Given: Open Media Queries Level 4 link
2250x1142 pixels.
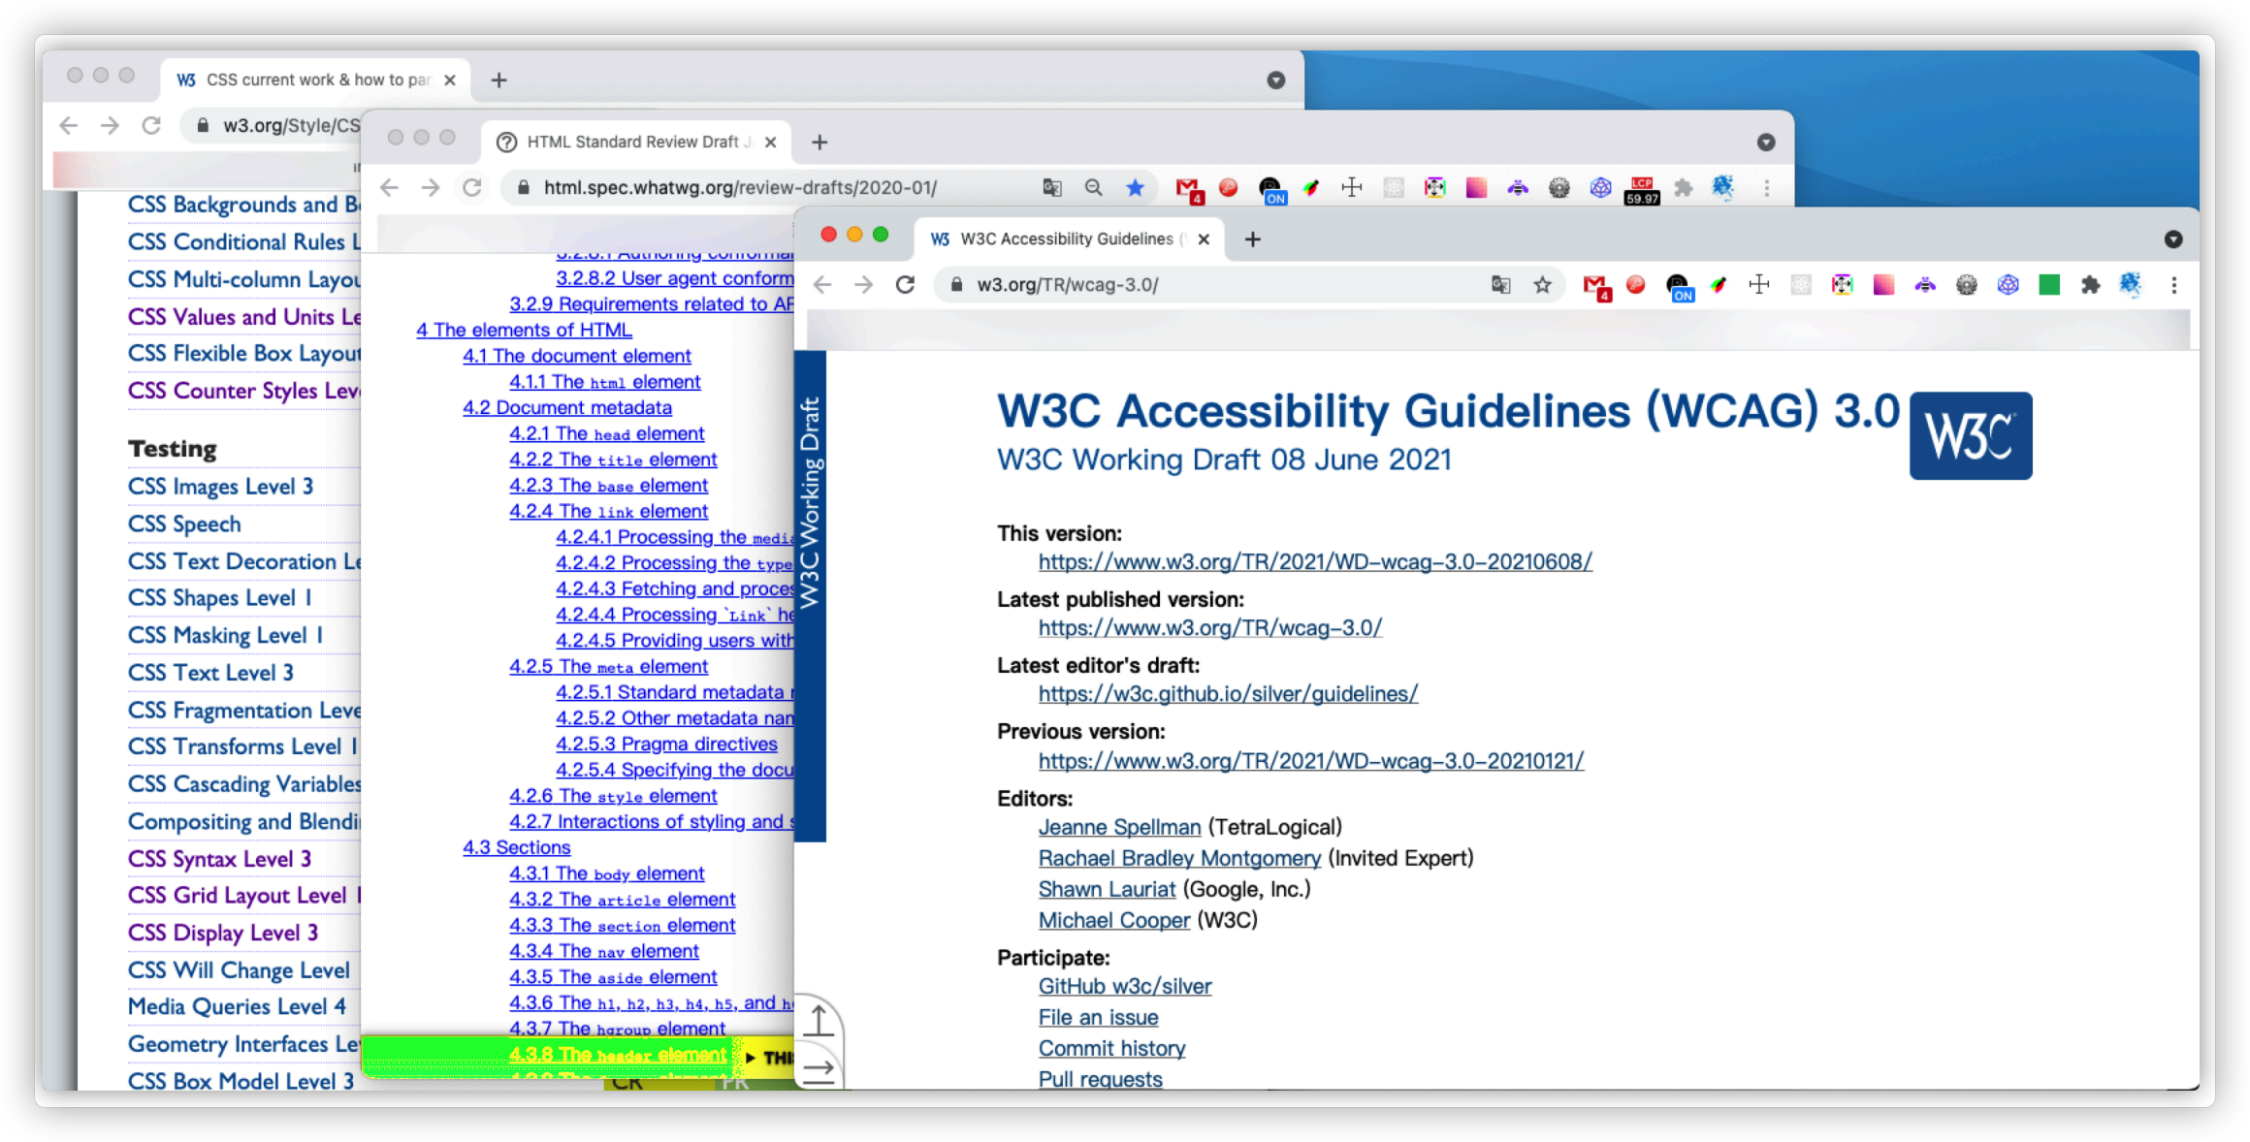Looking at the screenshot, I should [237, 1007].
